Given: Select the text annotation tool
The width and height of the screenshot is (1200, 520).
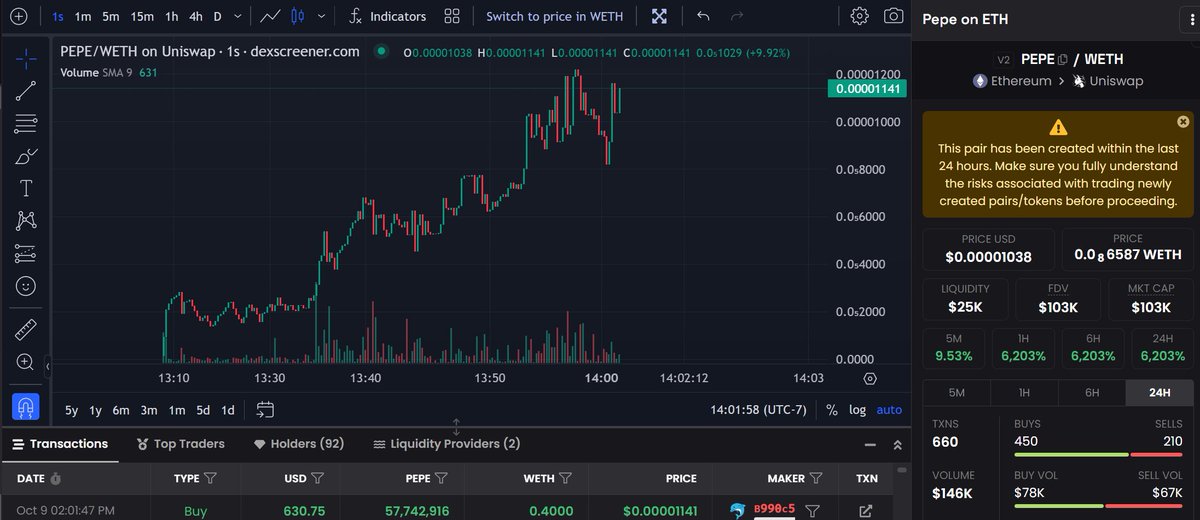Looking at the screenshot, I should click(26, 189).
